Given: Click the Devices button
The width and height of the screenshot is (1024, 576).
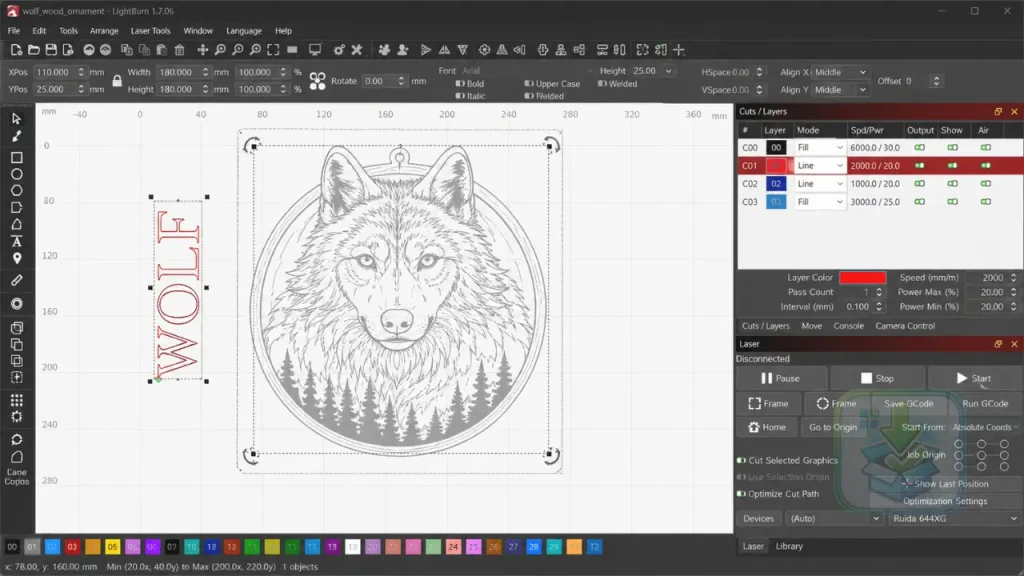Looking at the screenshot, I should coord(758,519).
